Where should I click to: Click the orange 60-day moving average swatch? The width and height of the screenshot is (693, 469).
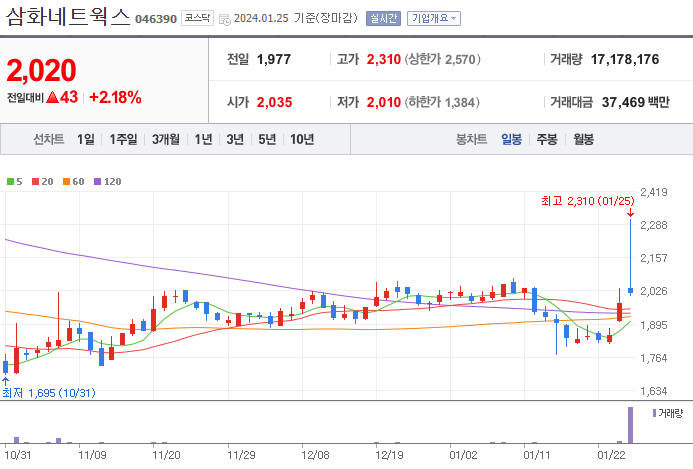(x=66, y=182)
